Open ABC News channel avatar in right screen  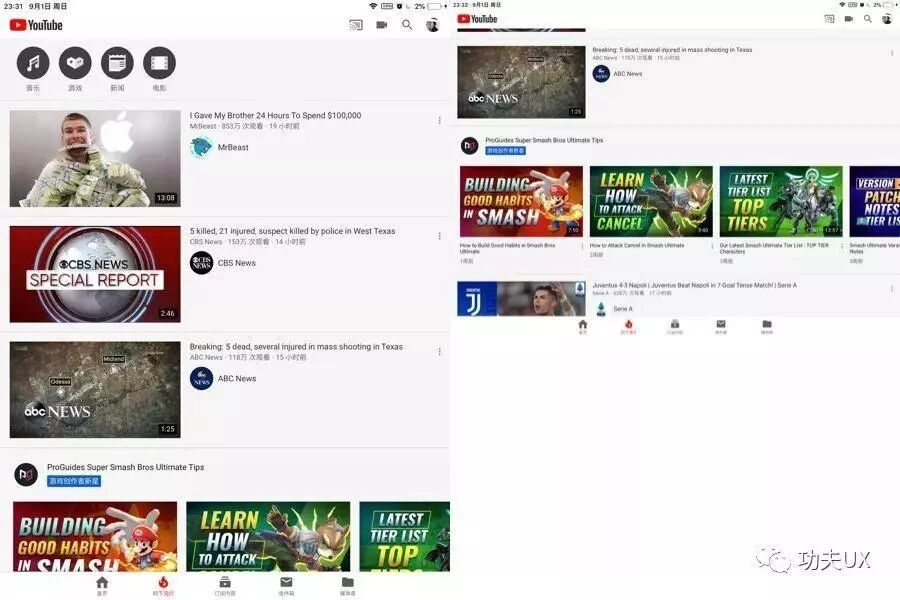[601, 73]
